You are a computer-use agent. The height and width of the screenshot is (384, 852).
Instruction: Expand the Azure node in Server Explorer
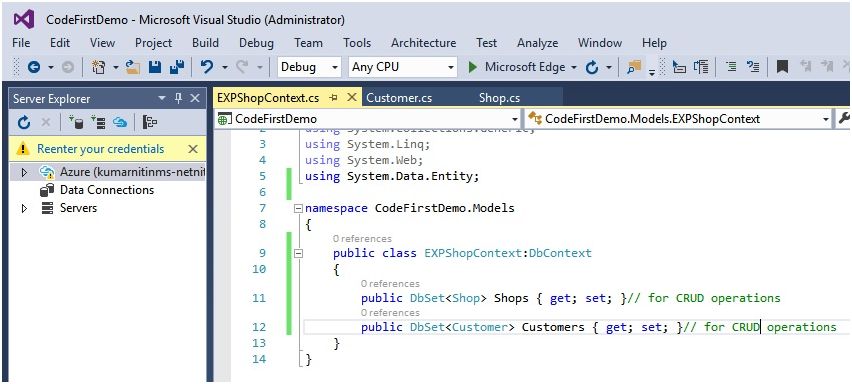(23, 173)
